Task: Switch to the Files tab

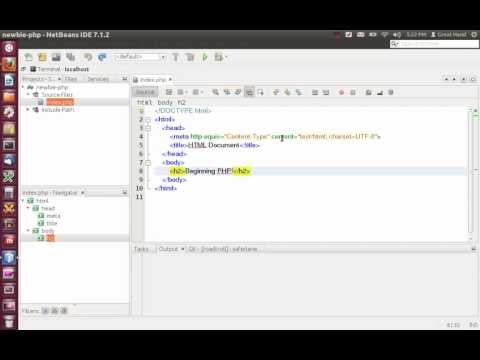Action: (71, 79)
